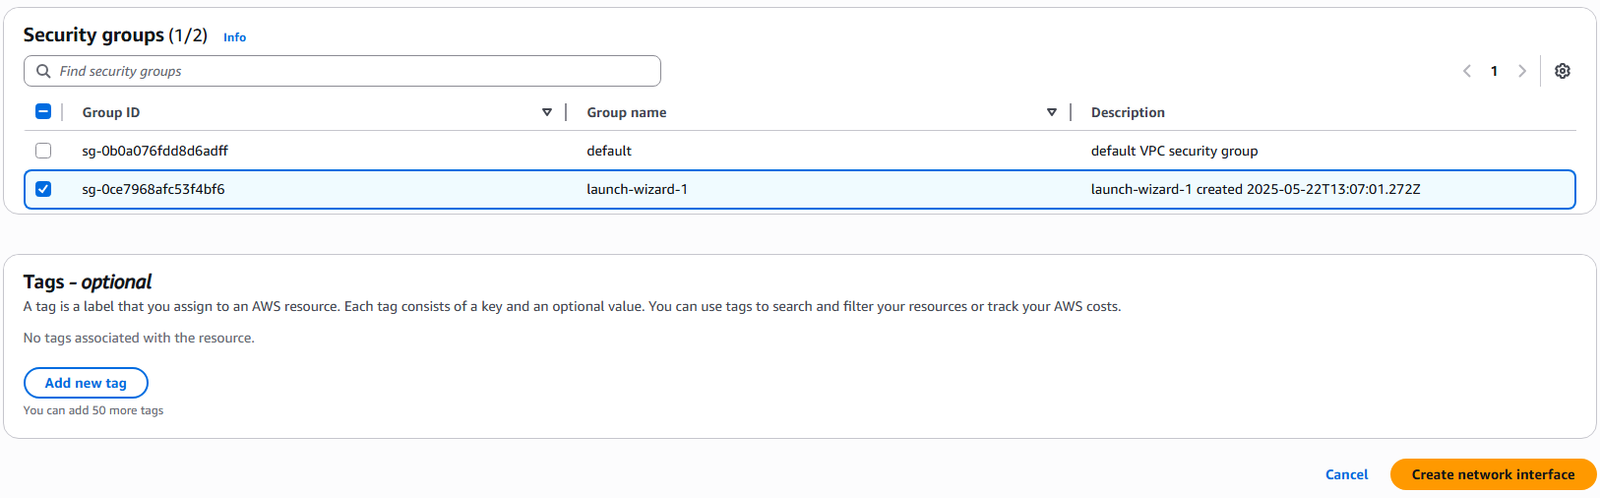Click the Add new tag button

pos(86,383)
